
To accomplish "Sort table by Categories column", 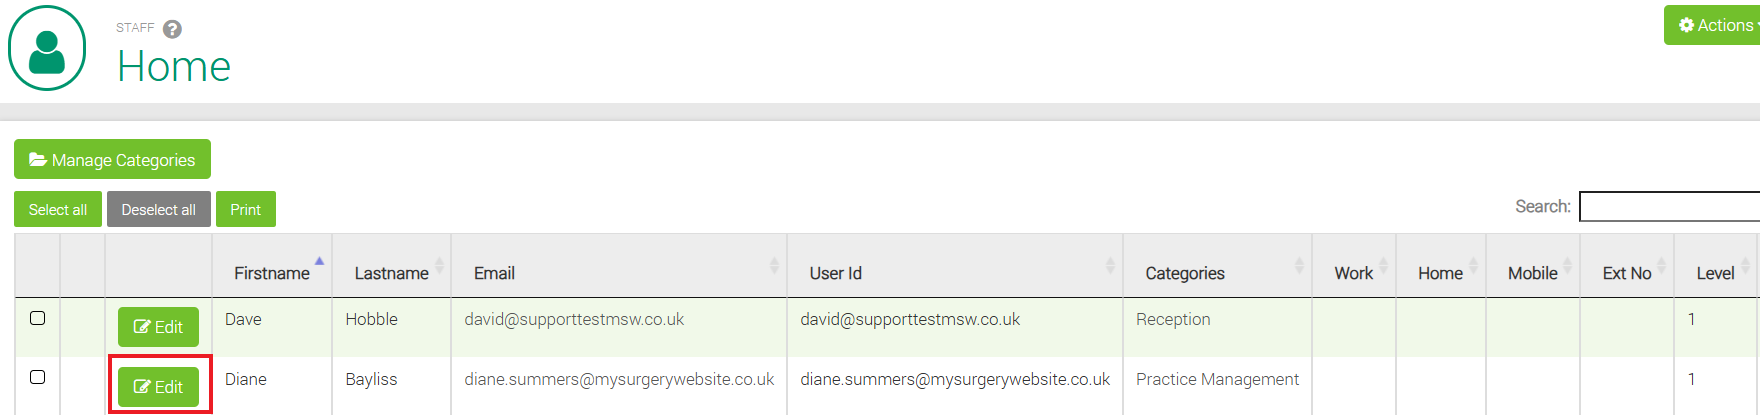I will point(1184,273).
